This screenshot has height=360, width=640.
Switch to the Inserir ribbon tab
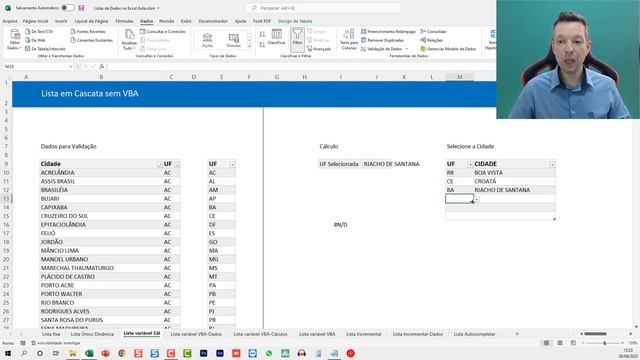[61, 21]
